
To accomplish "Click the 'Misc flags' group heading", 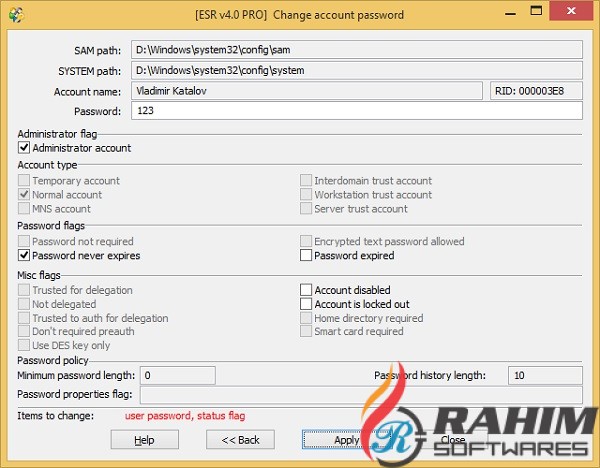I will tap(39, 275).
